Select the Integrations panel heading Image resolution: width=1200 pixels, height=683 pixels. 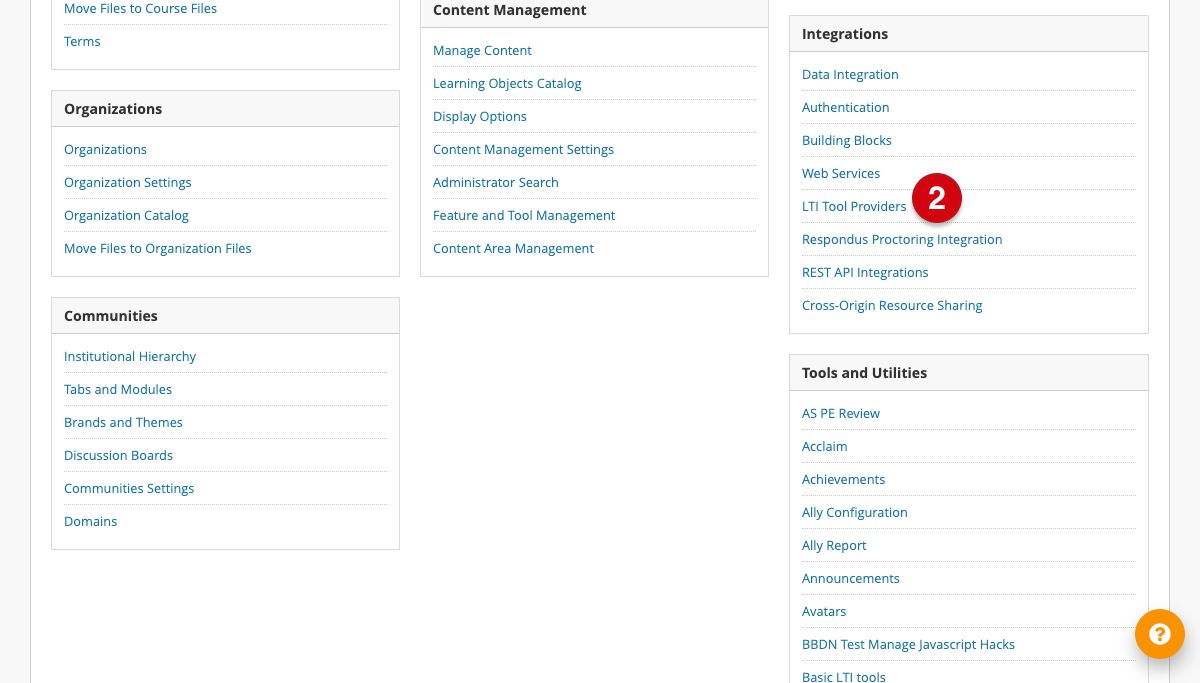(x=845, y=33)
